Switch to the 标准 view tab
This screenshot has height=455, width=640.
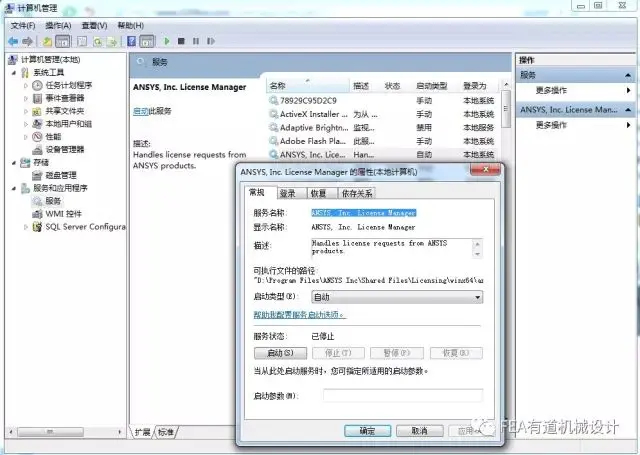coord(166,432)
